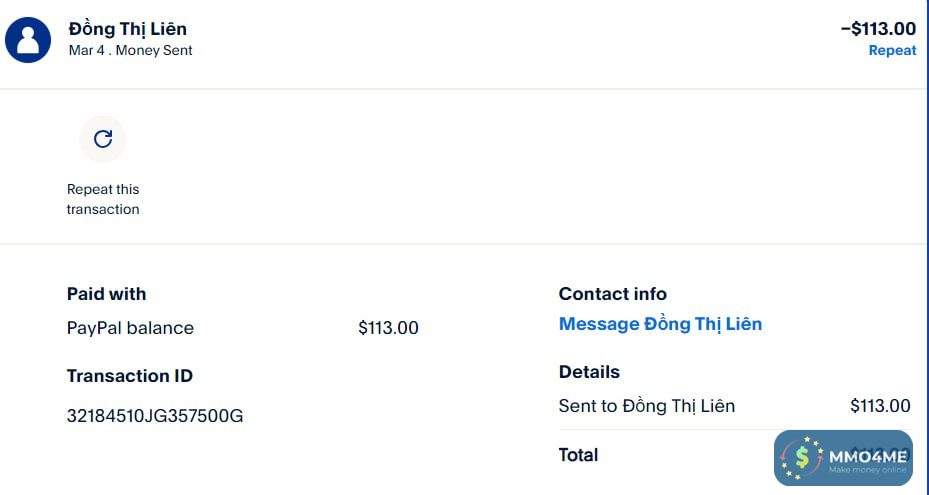Click the Sent to Đồng Thị Liên line
This screenshot has height=495, width=929.
(647, 406)
